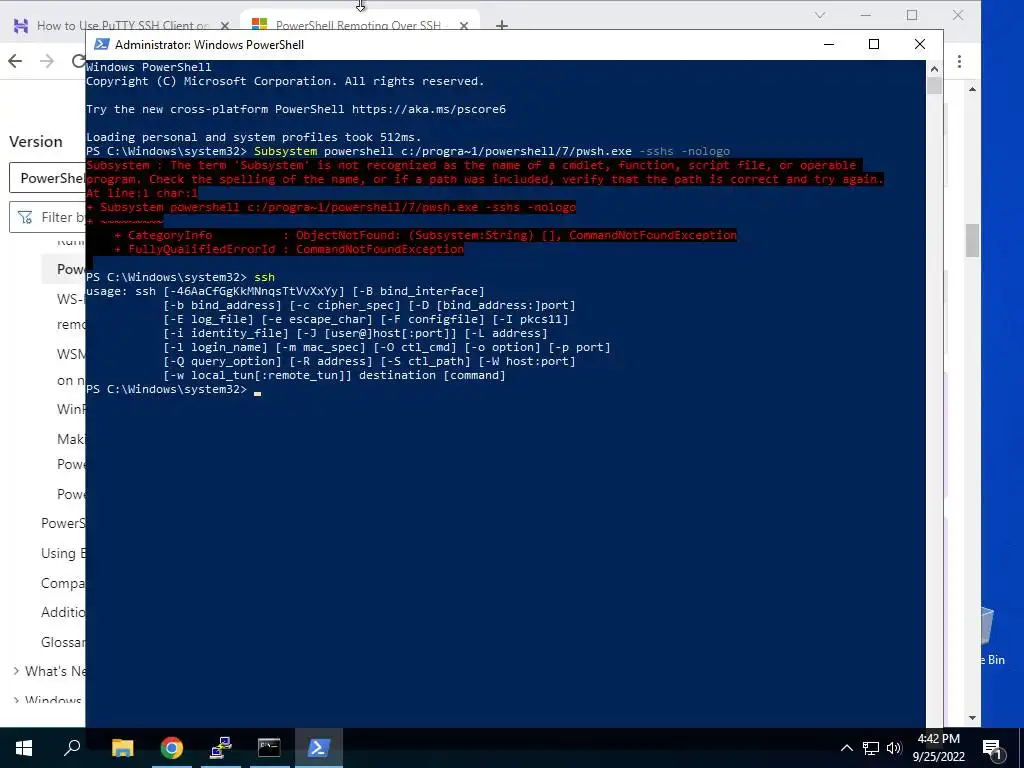Close the PuTTY SSH Client tab

point(225,26)
